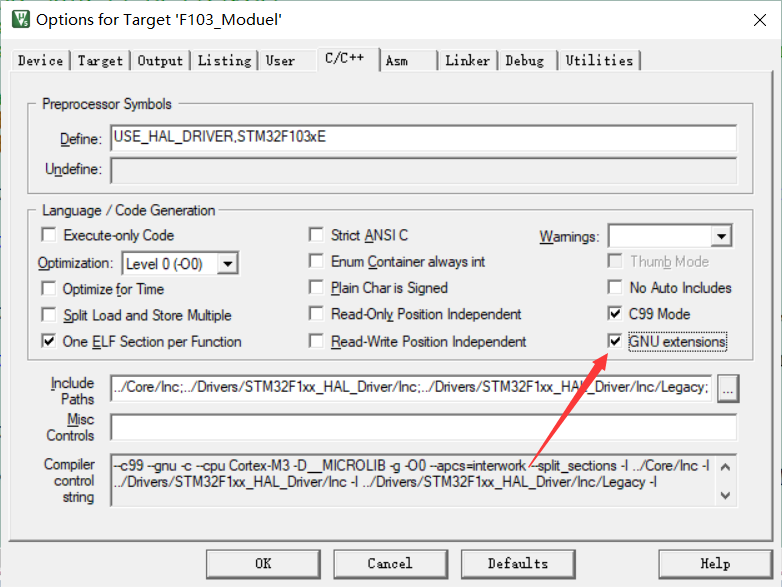Open Include Paths browse button

click(x=728, y=389)
